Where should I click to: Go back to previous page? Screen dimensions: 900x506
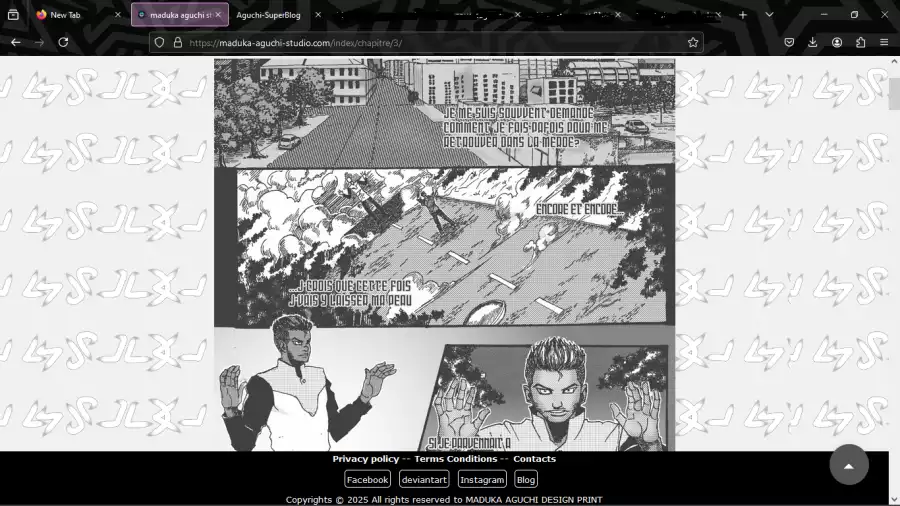pyautogui.click(x=16, y=43)
